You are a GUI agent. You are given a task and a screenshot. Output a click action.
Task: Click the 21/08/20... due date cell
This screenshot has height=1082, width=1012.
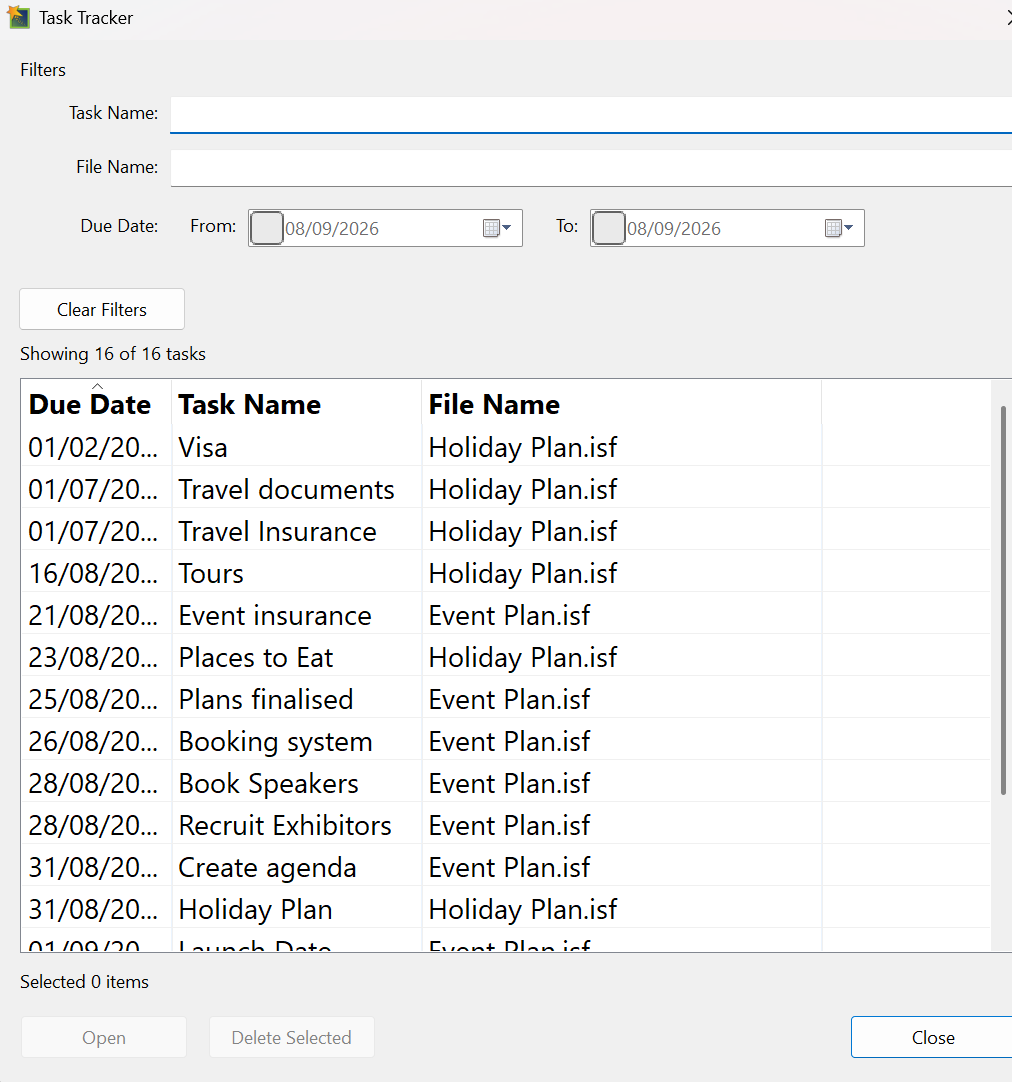[x=93, y=616]
